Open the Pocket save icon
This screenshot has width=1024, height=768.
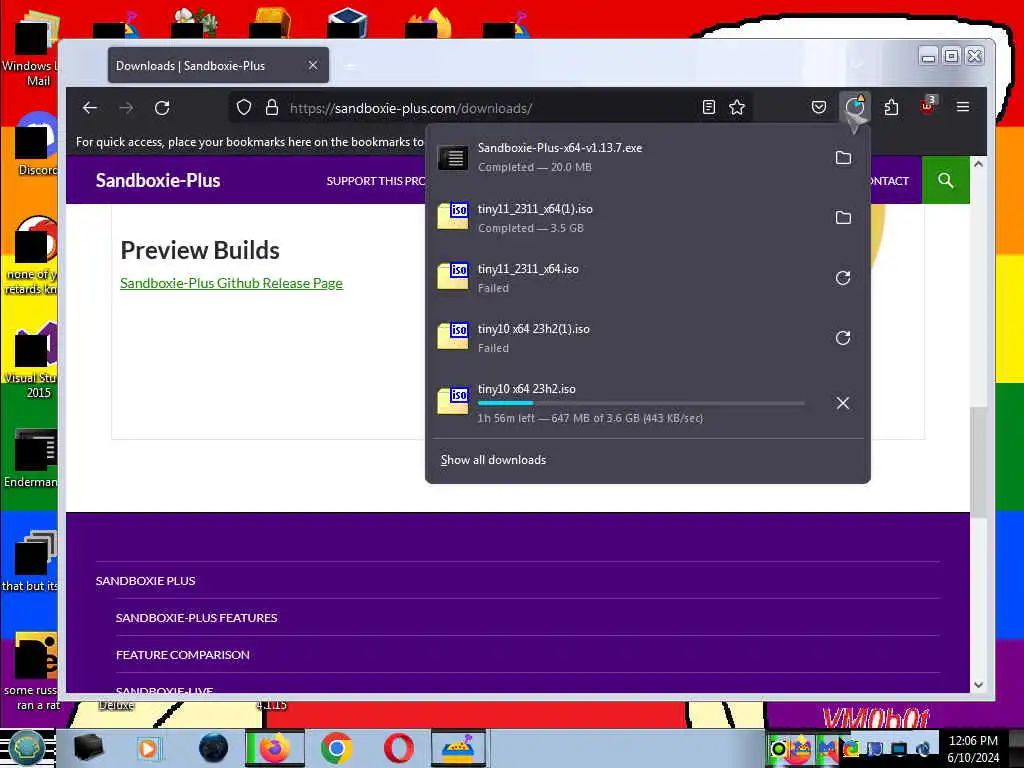point(818,108)
